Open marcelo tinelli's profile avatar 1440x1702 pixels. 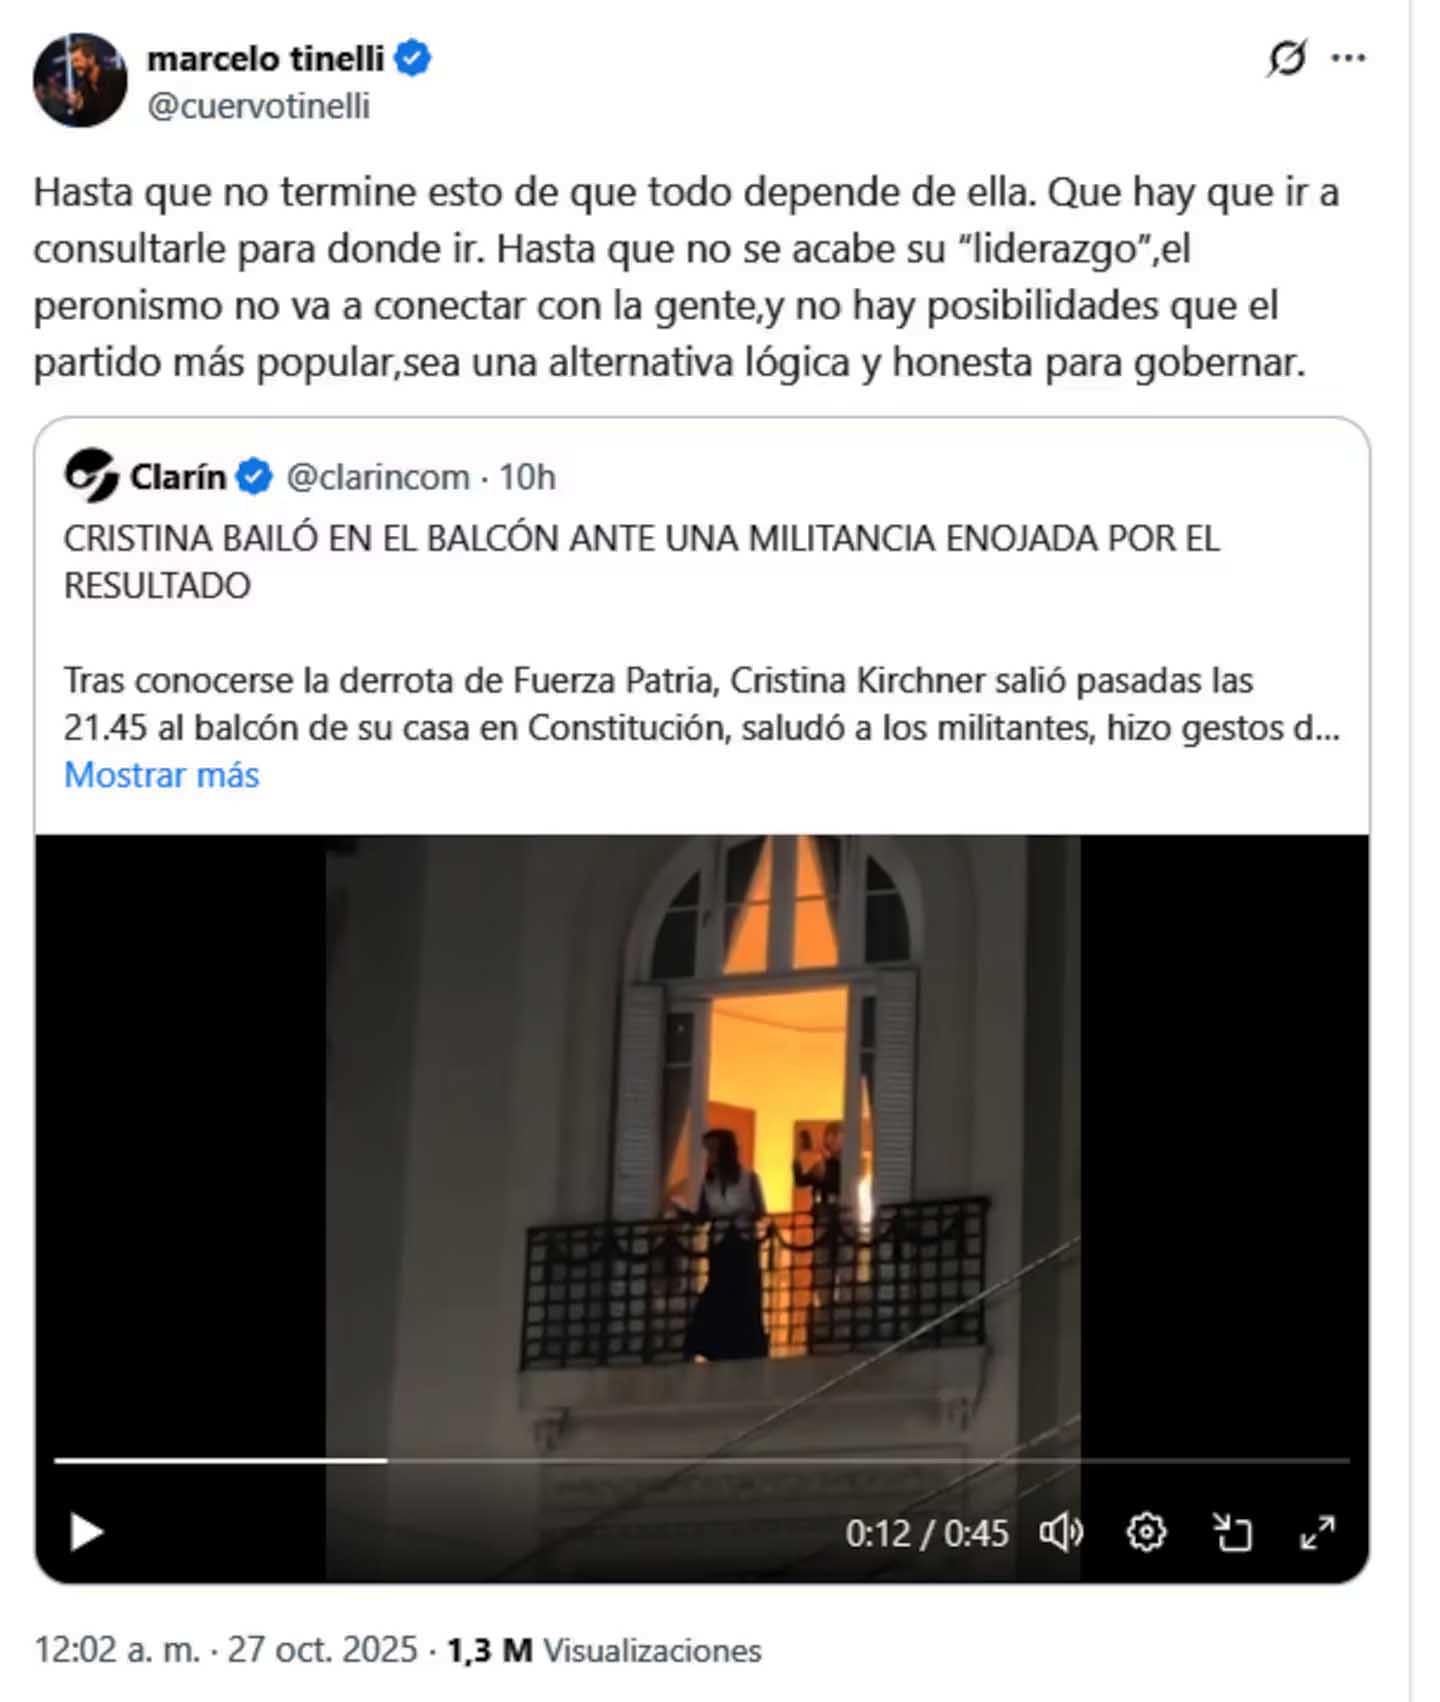80,80
